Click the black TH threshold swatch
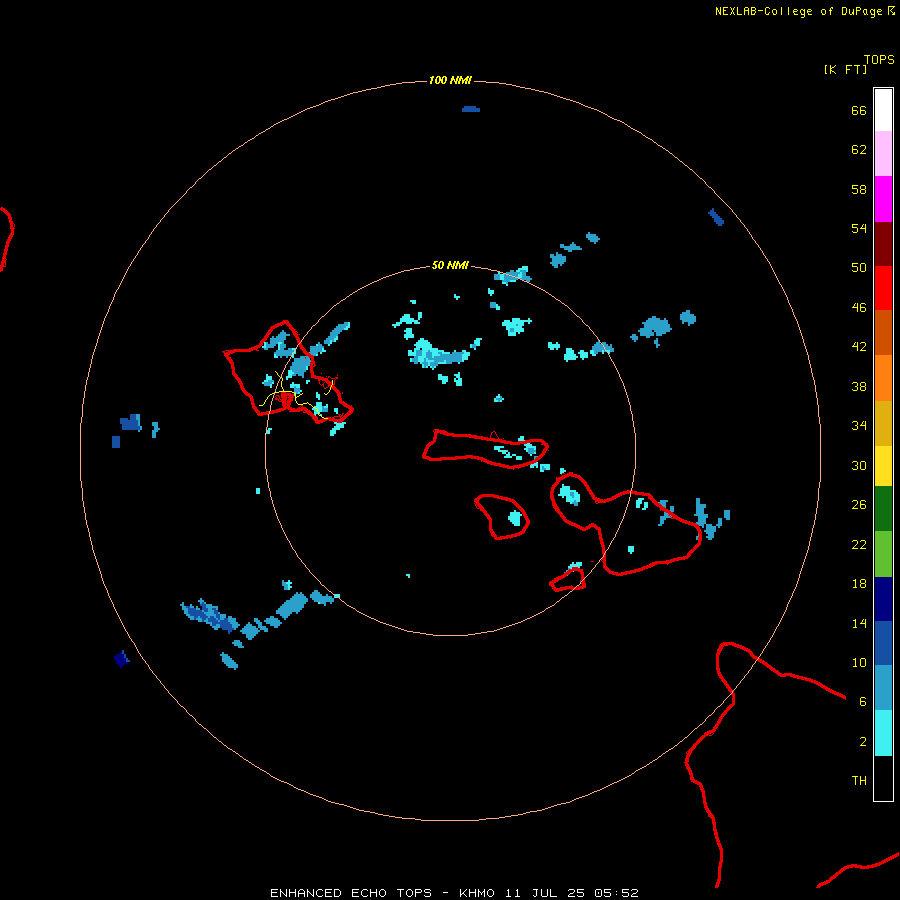 (x=883, y=778)
